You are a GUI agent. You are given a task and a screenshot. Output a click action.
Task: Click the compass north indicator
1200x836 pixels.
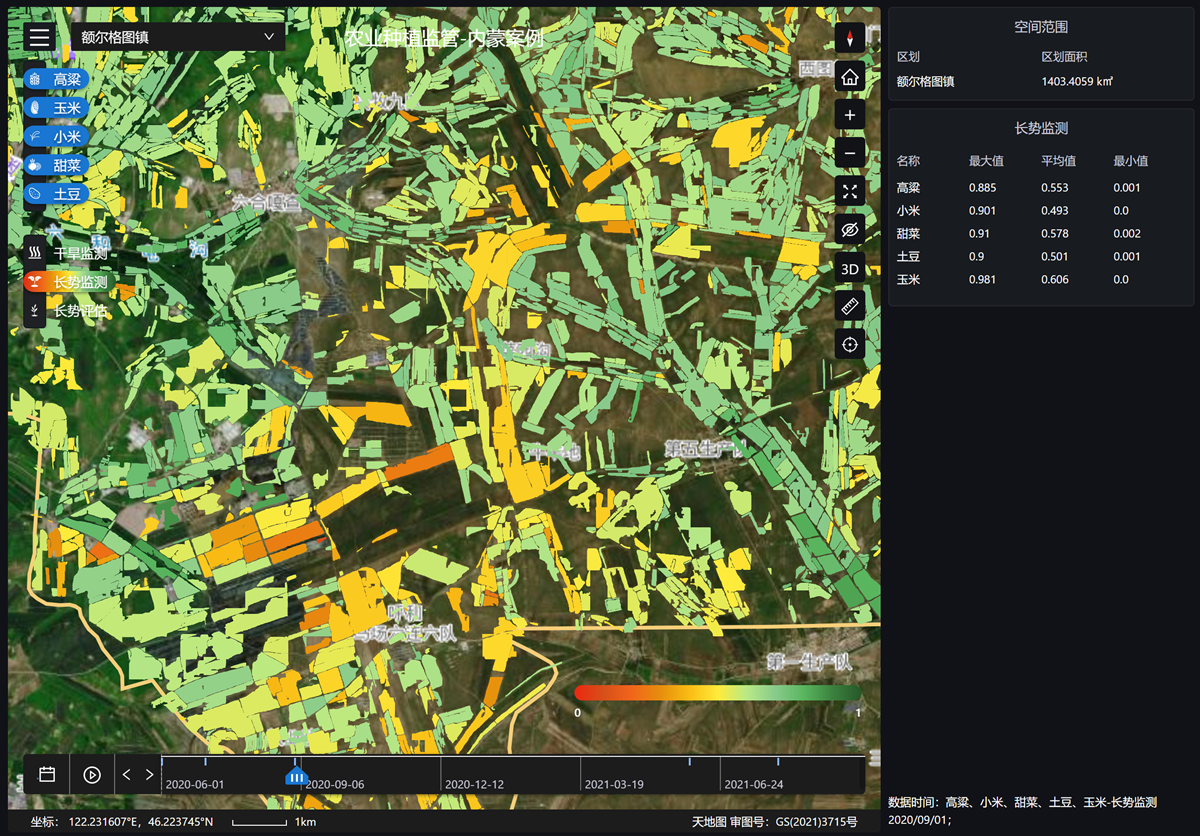tap(850, 38)
